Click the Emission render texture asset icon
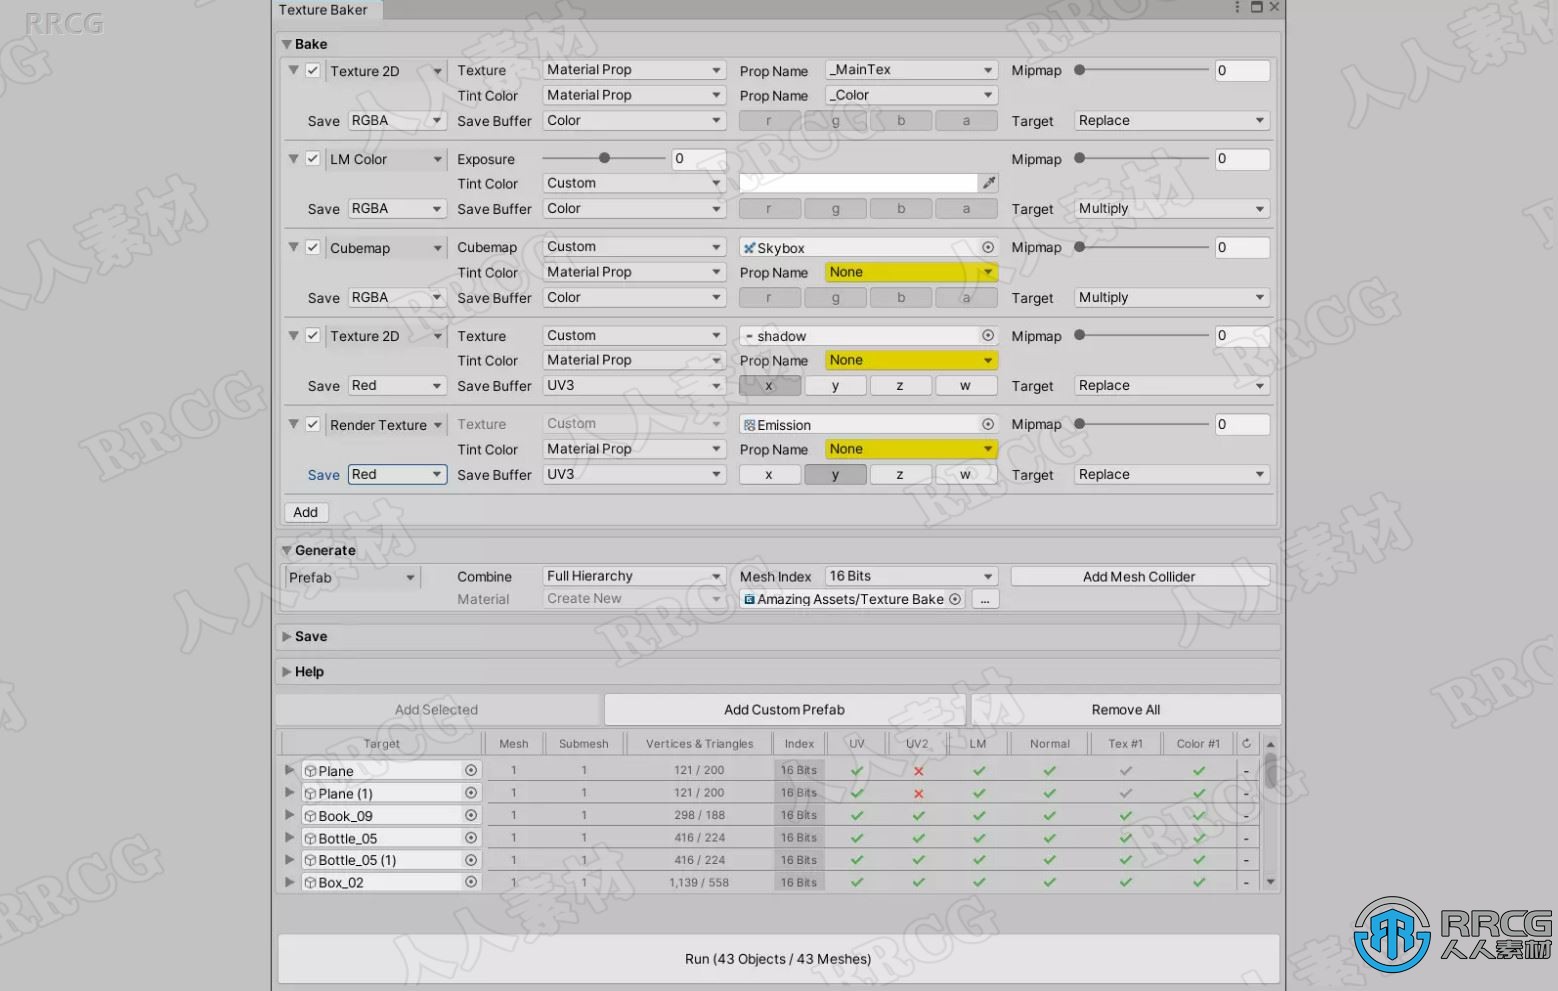Viewport: 1558px width, 991px height. [749, 425]
